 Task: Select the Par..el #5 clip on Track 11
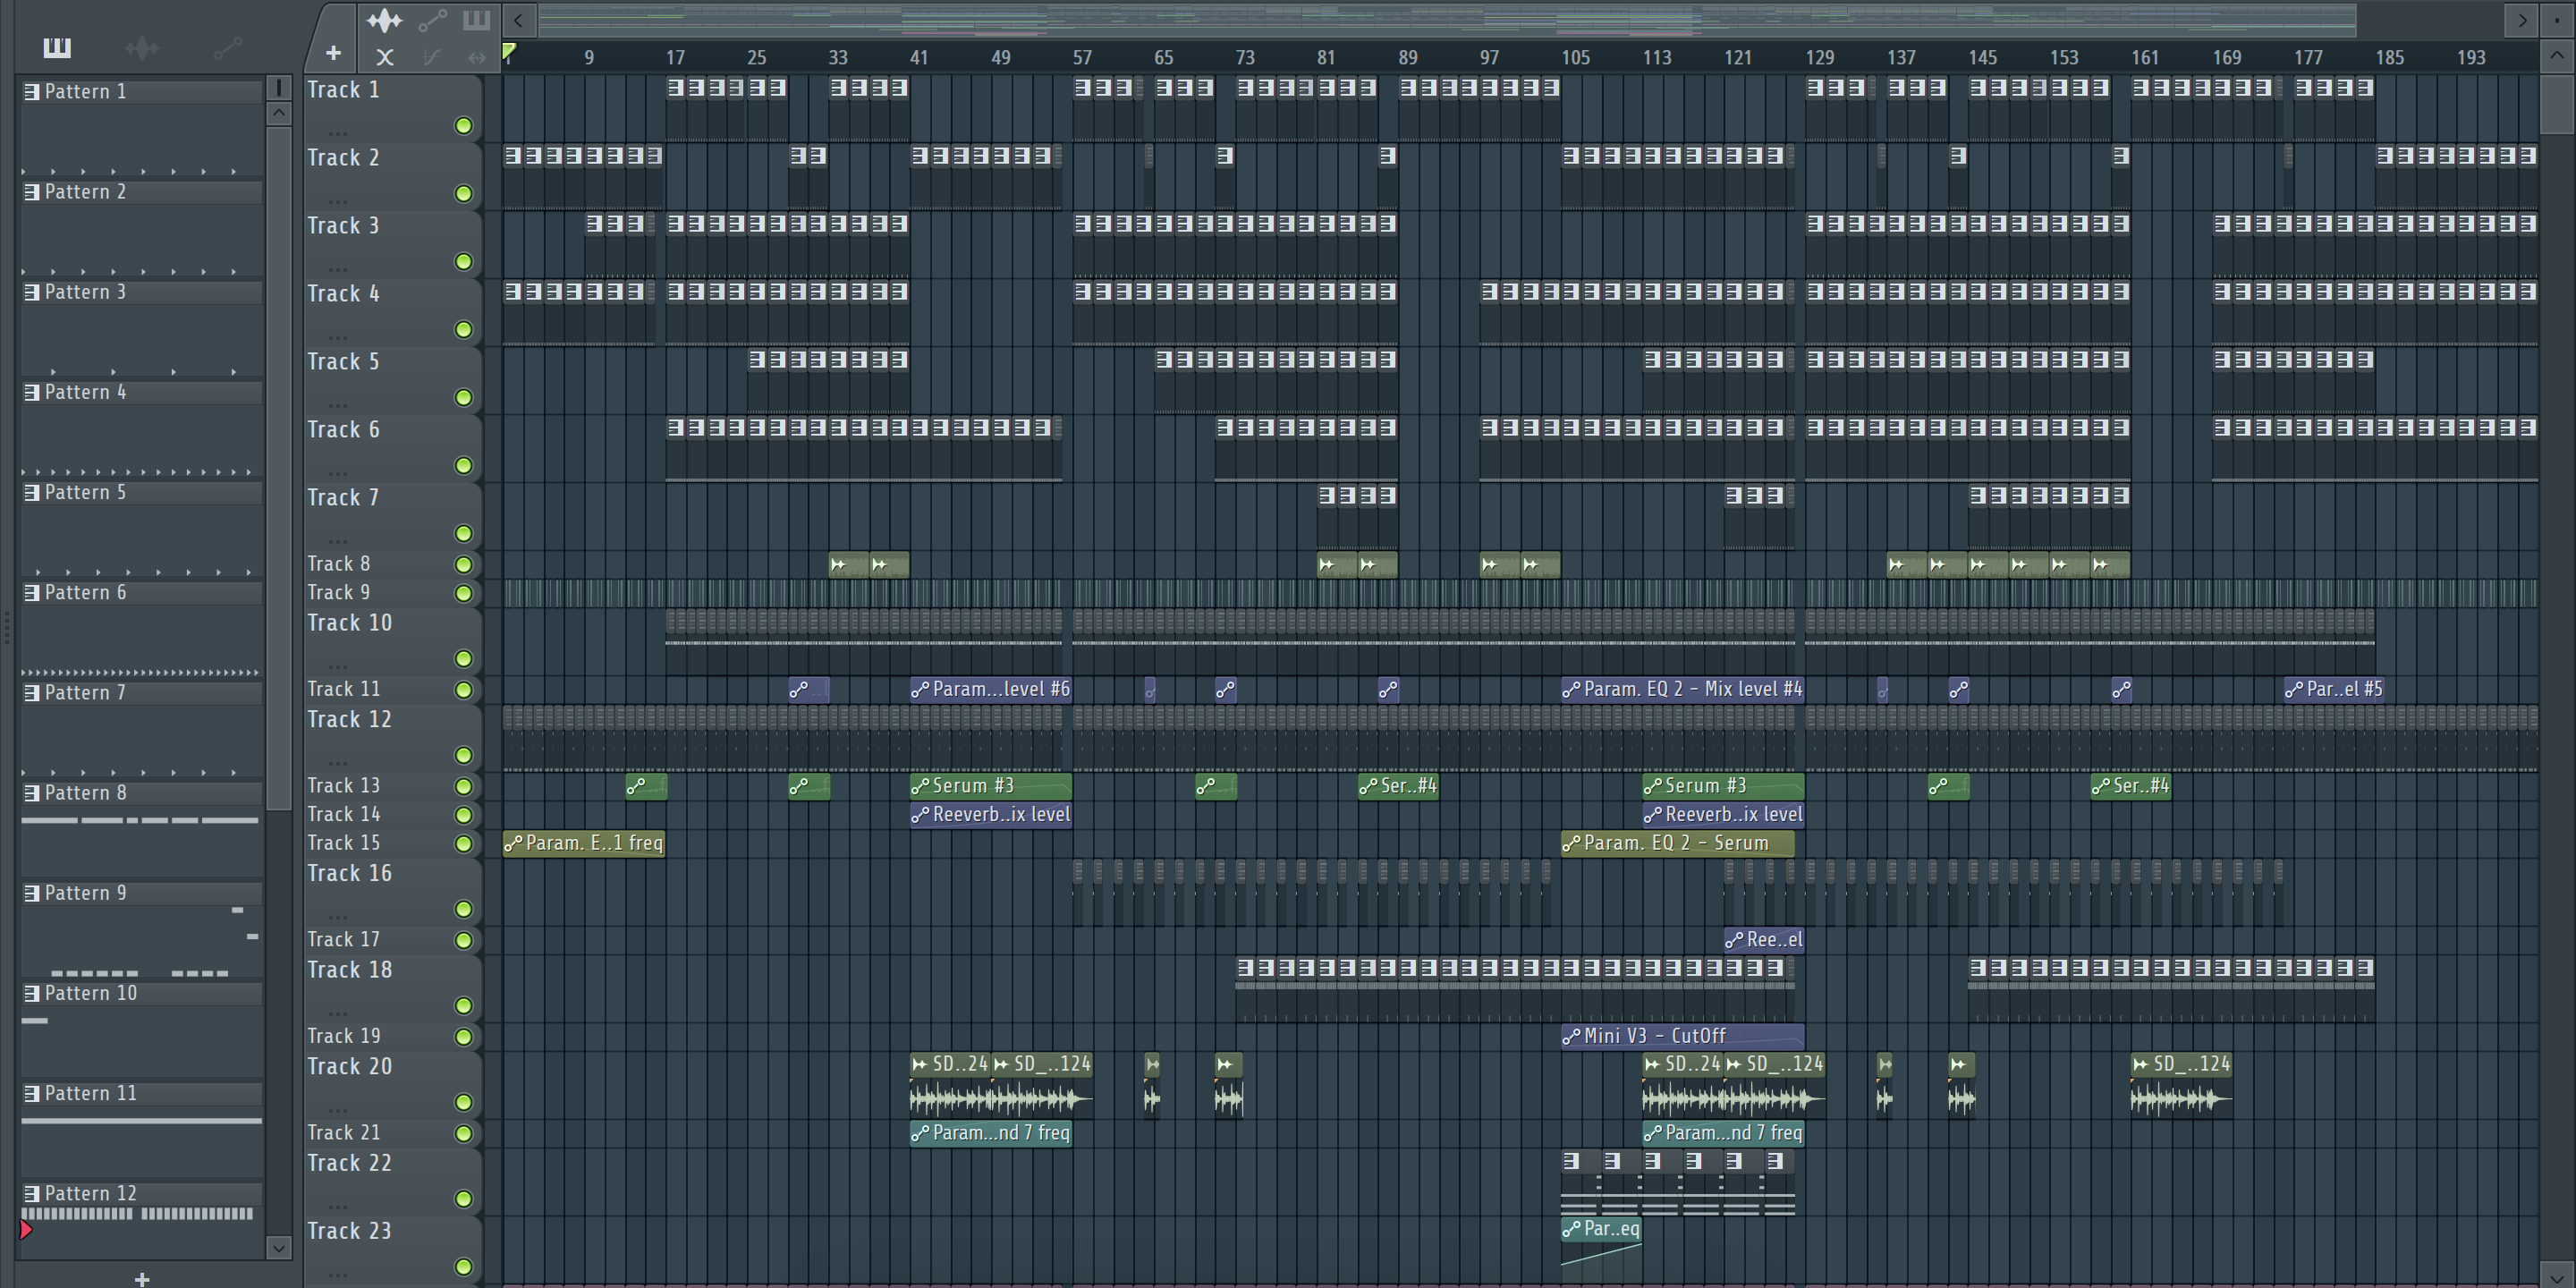tap(2334, 690)
